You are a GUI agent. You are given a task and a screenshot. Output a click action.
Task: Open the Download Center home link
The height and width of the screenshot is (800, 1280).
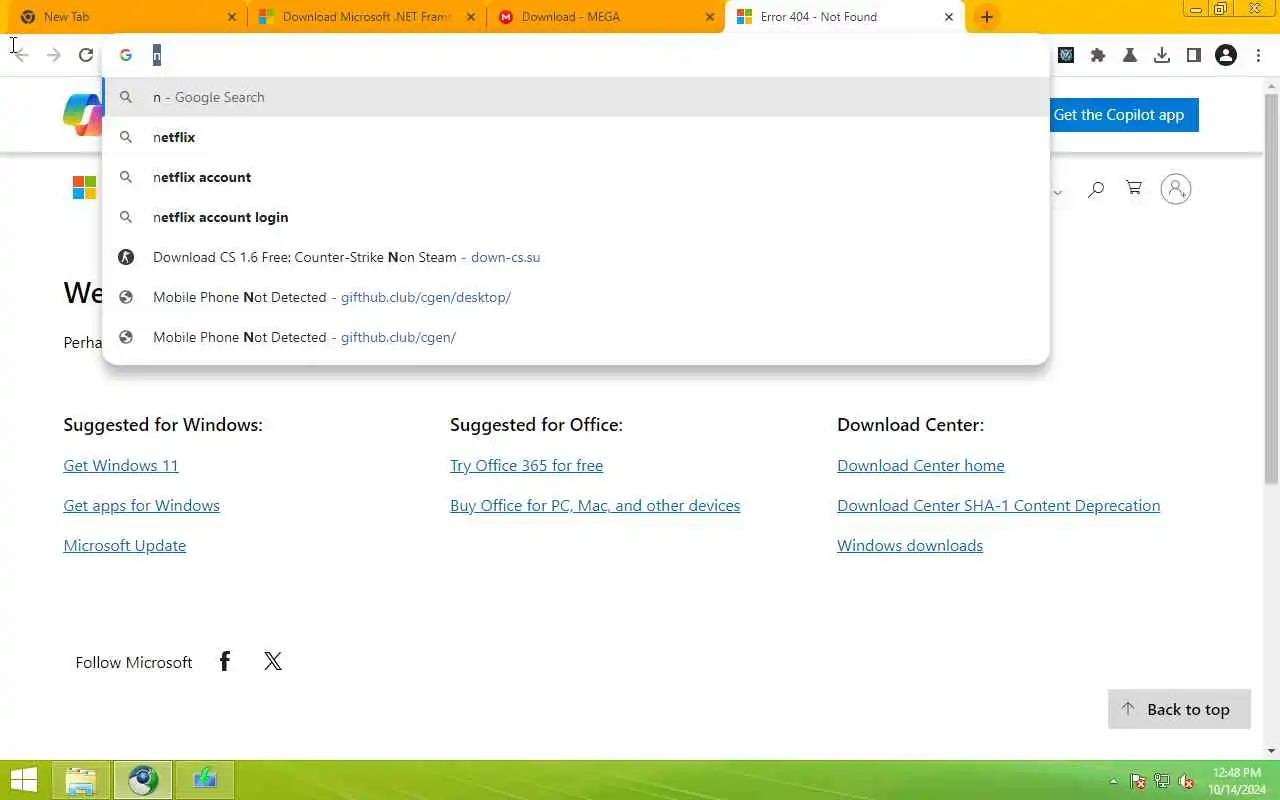point(921,466)
